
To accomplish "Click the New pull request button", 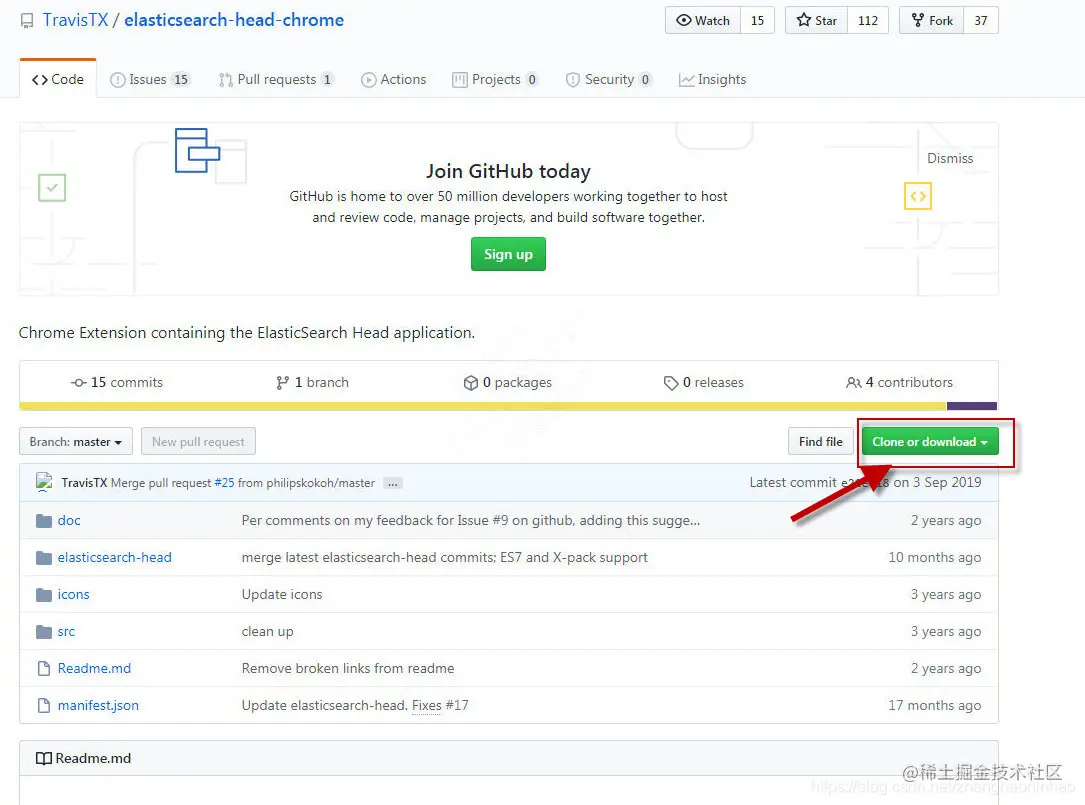I will click(199, 442).
